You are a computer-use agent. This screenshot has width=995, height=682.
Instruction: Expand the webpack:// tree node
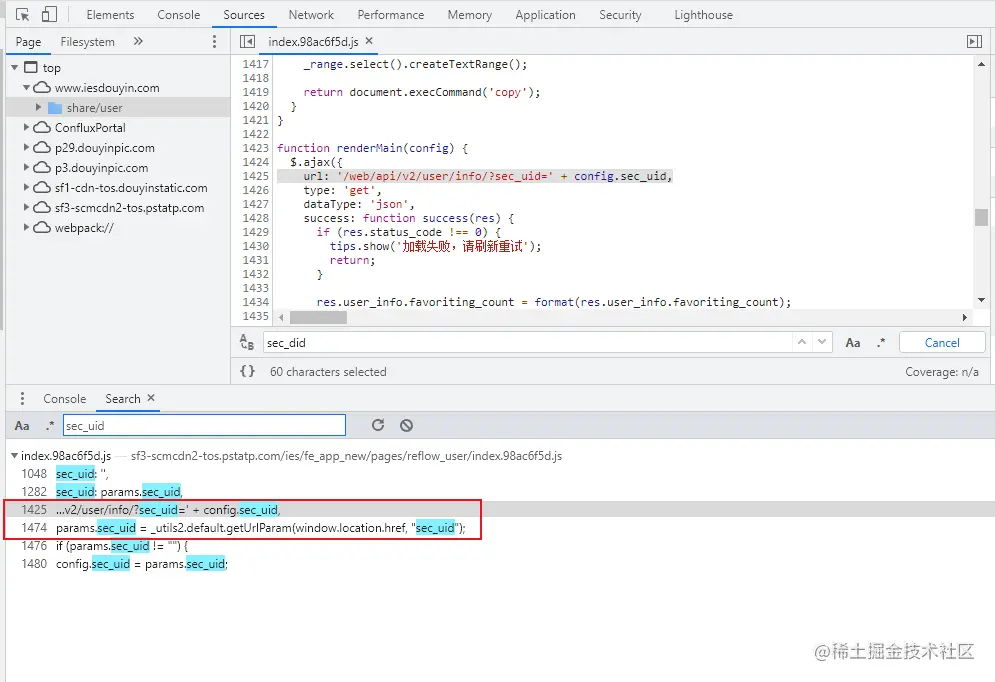pos(26,227)
